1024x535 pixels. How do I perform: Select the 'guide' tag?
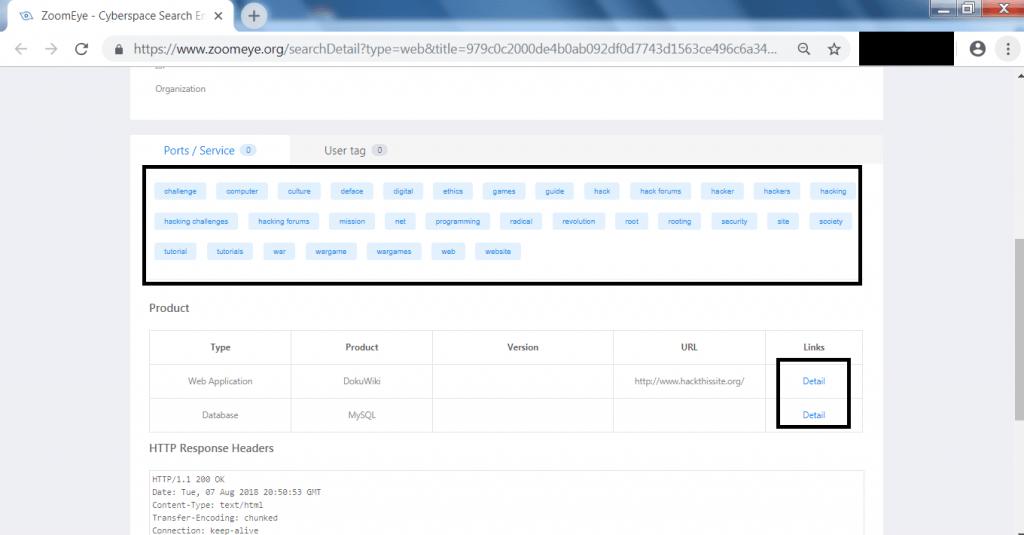click(x=554, y=191)
